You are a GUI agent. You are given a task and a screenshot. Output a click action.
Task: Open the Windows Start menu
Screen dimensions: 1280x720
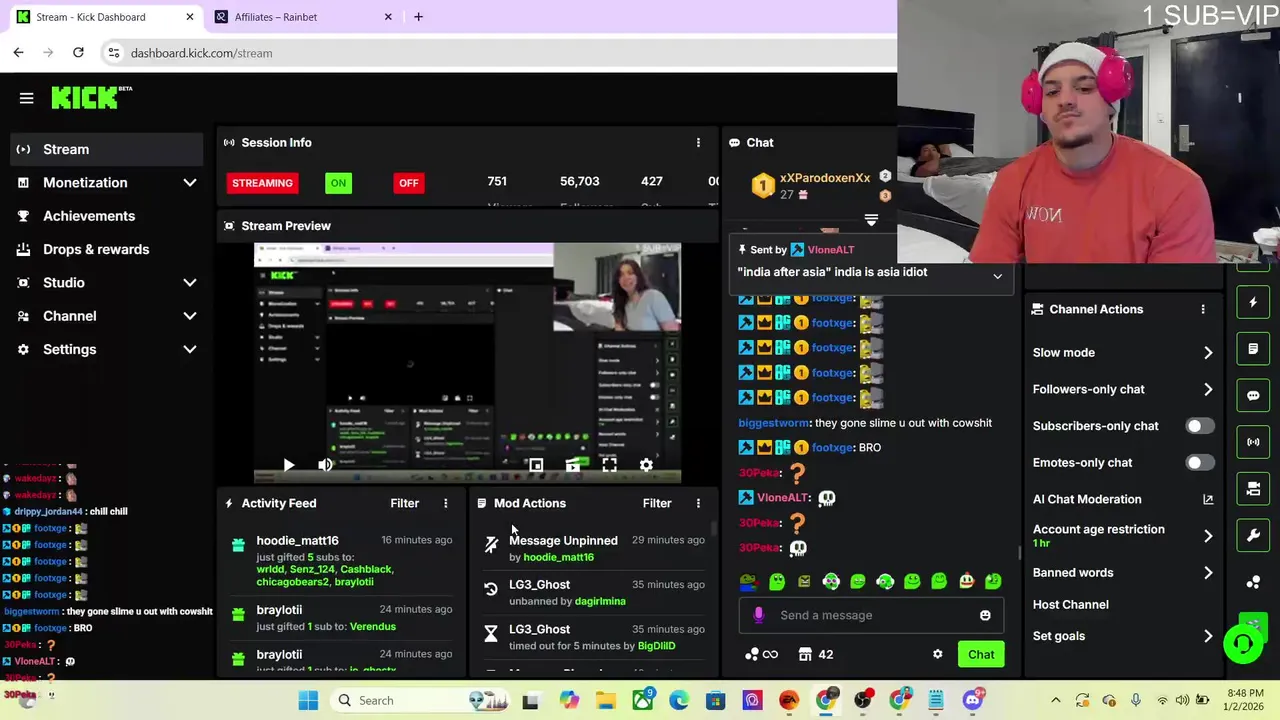tap(308, 700)
